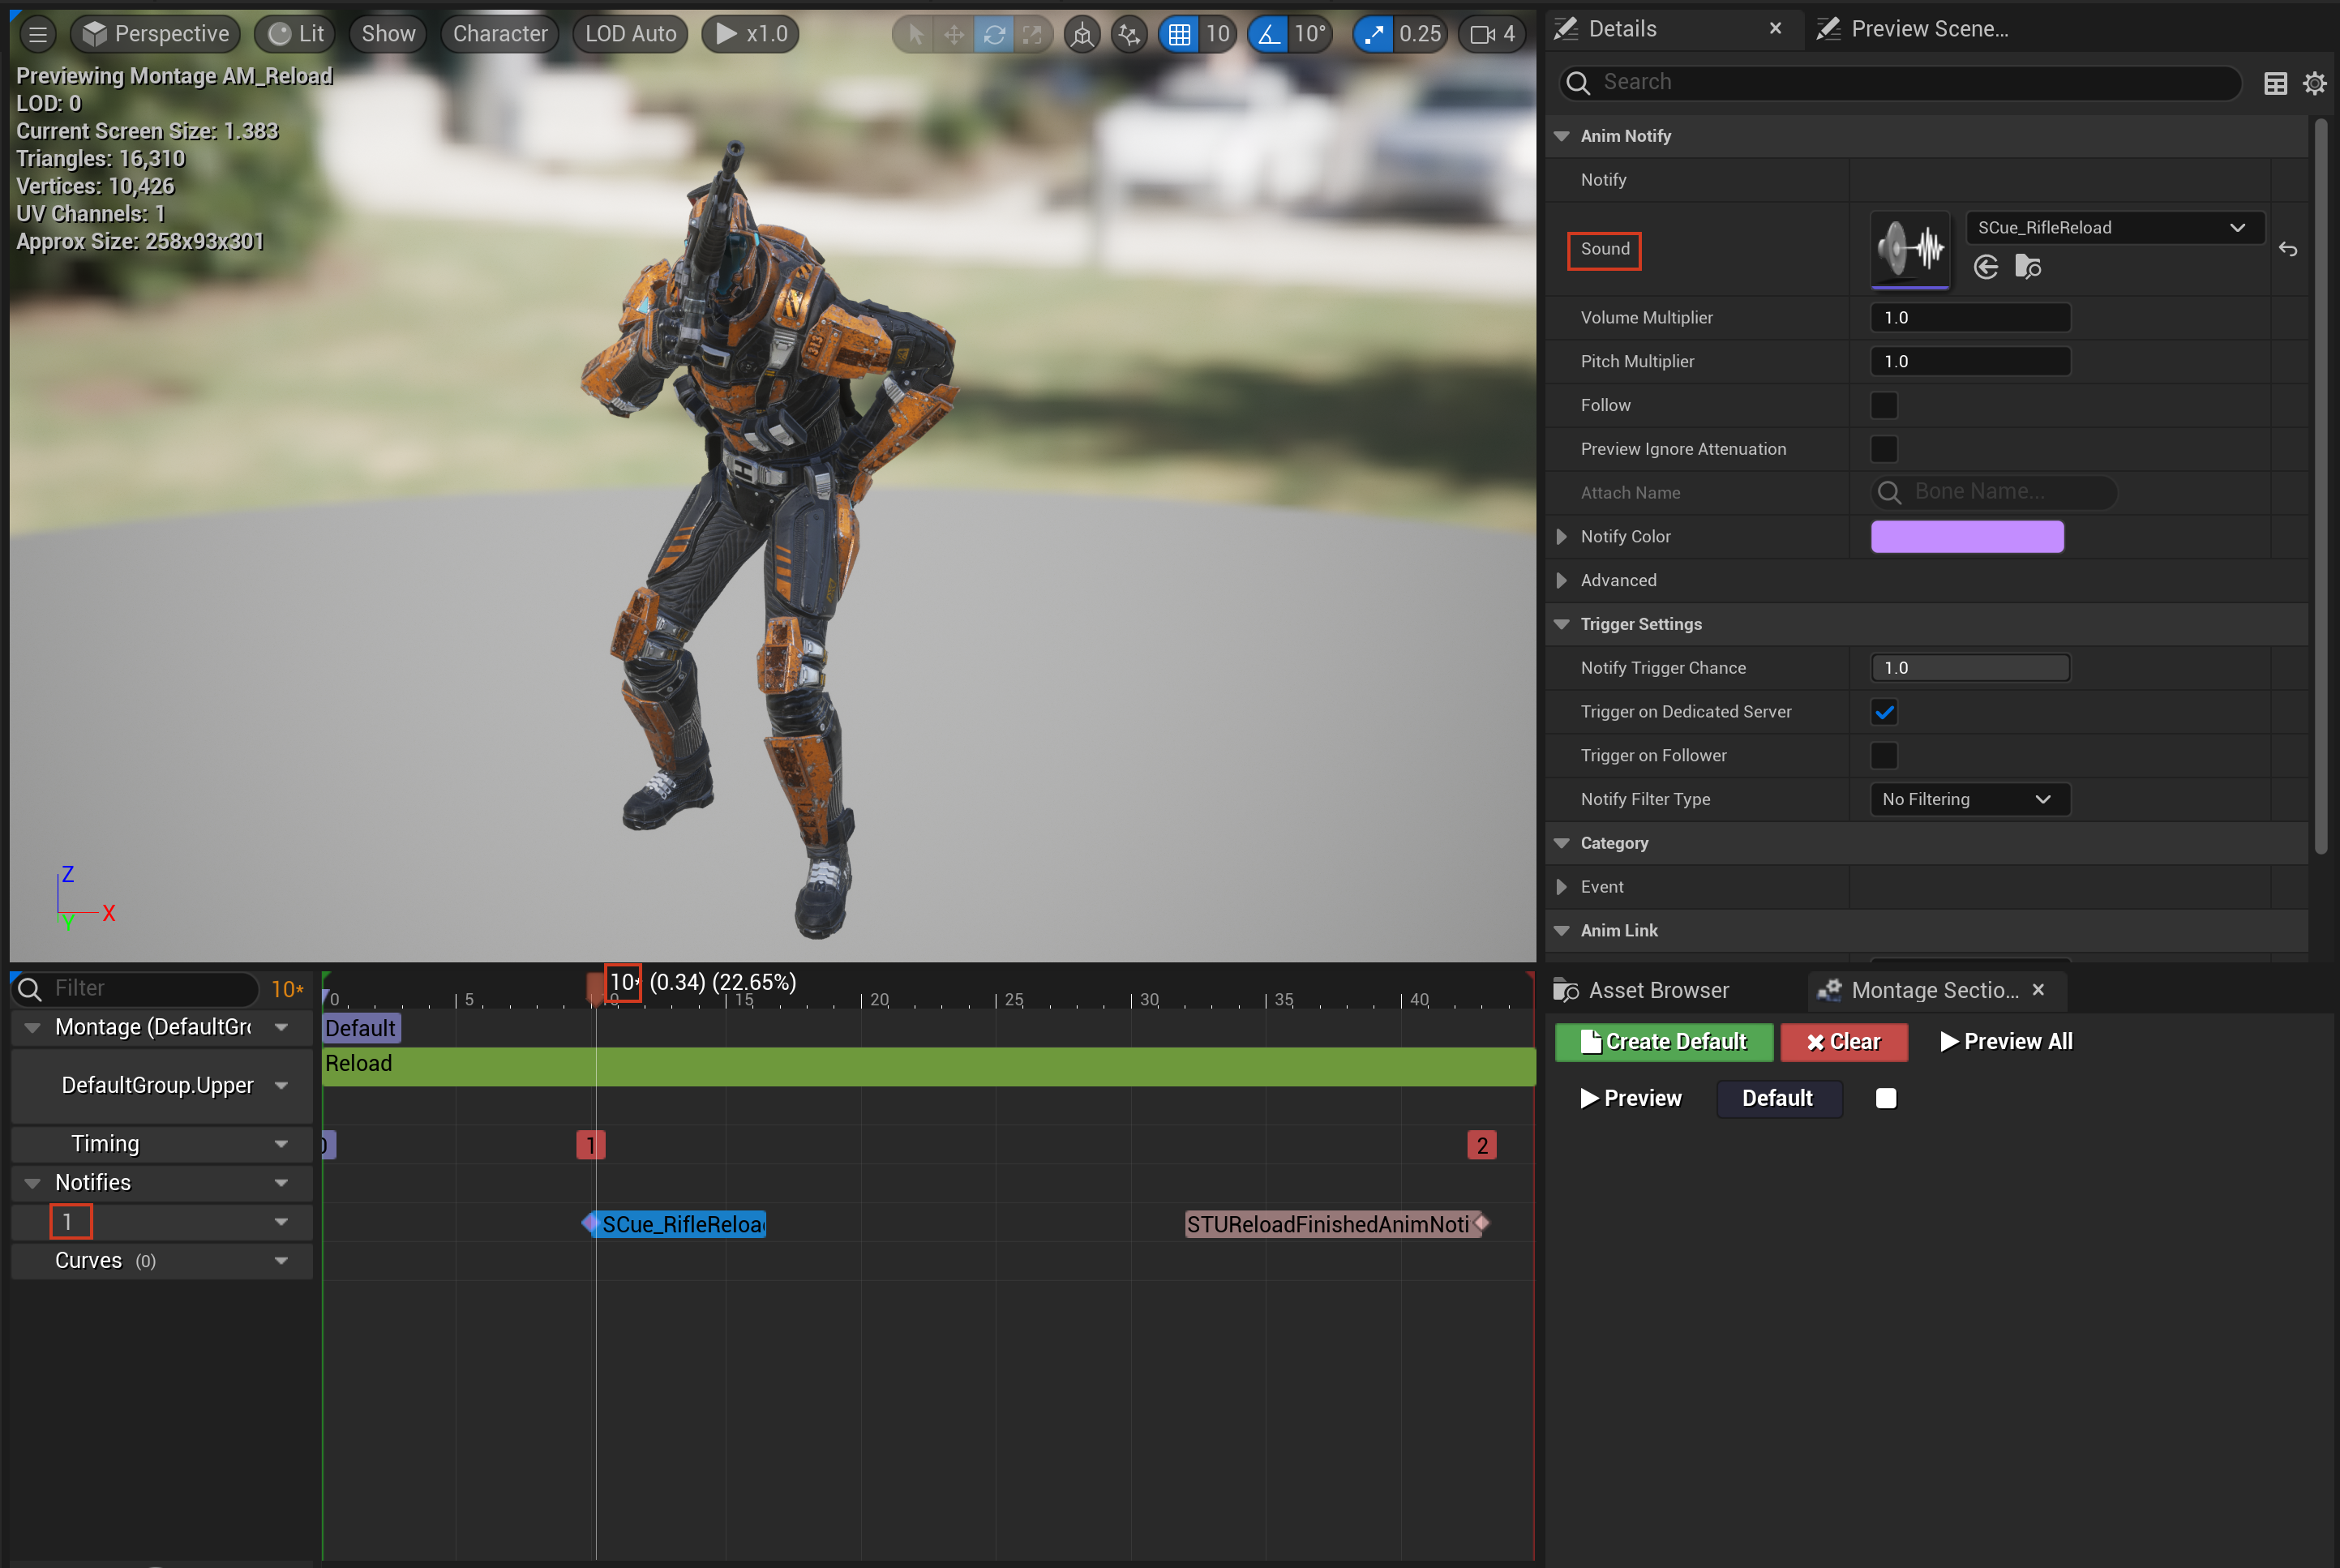This screenshot has width=2340, height=1568.
Task: Open the viewport options hamburger menu
Action: [38, 34]
